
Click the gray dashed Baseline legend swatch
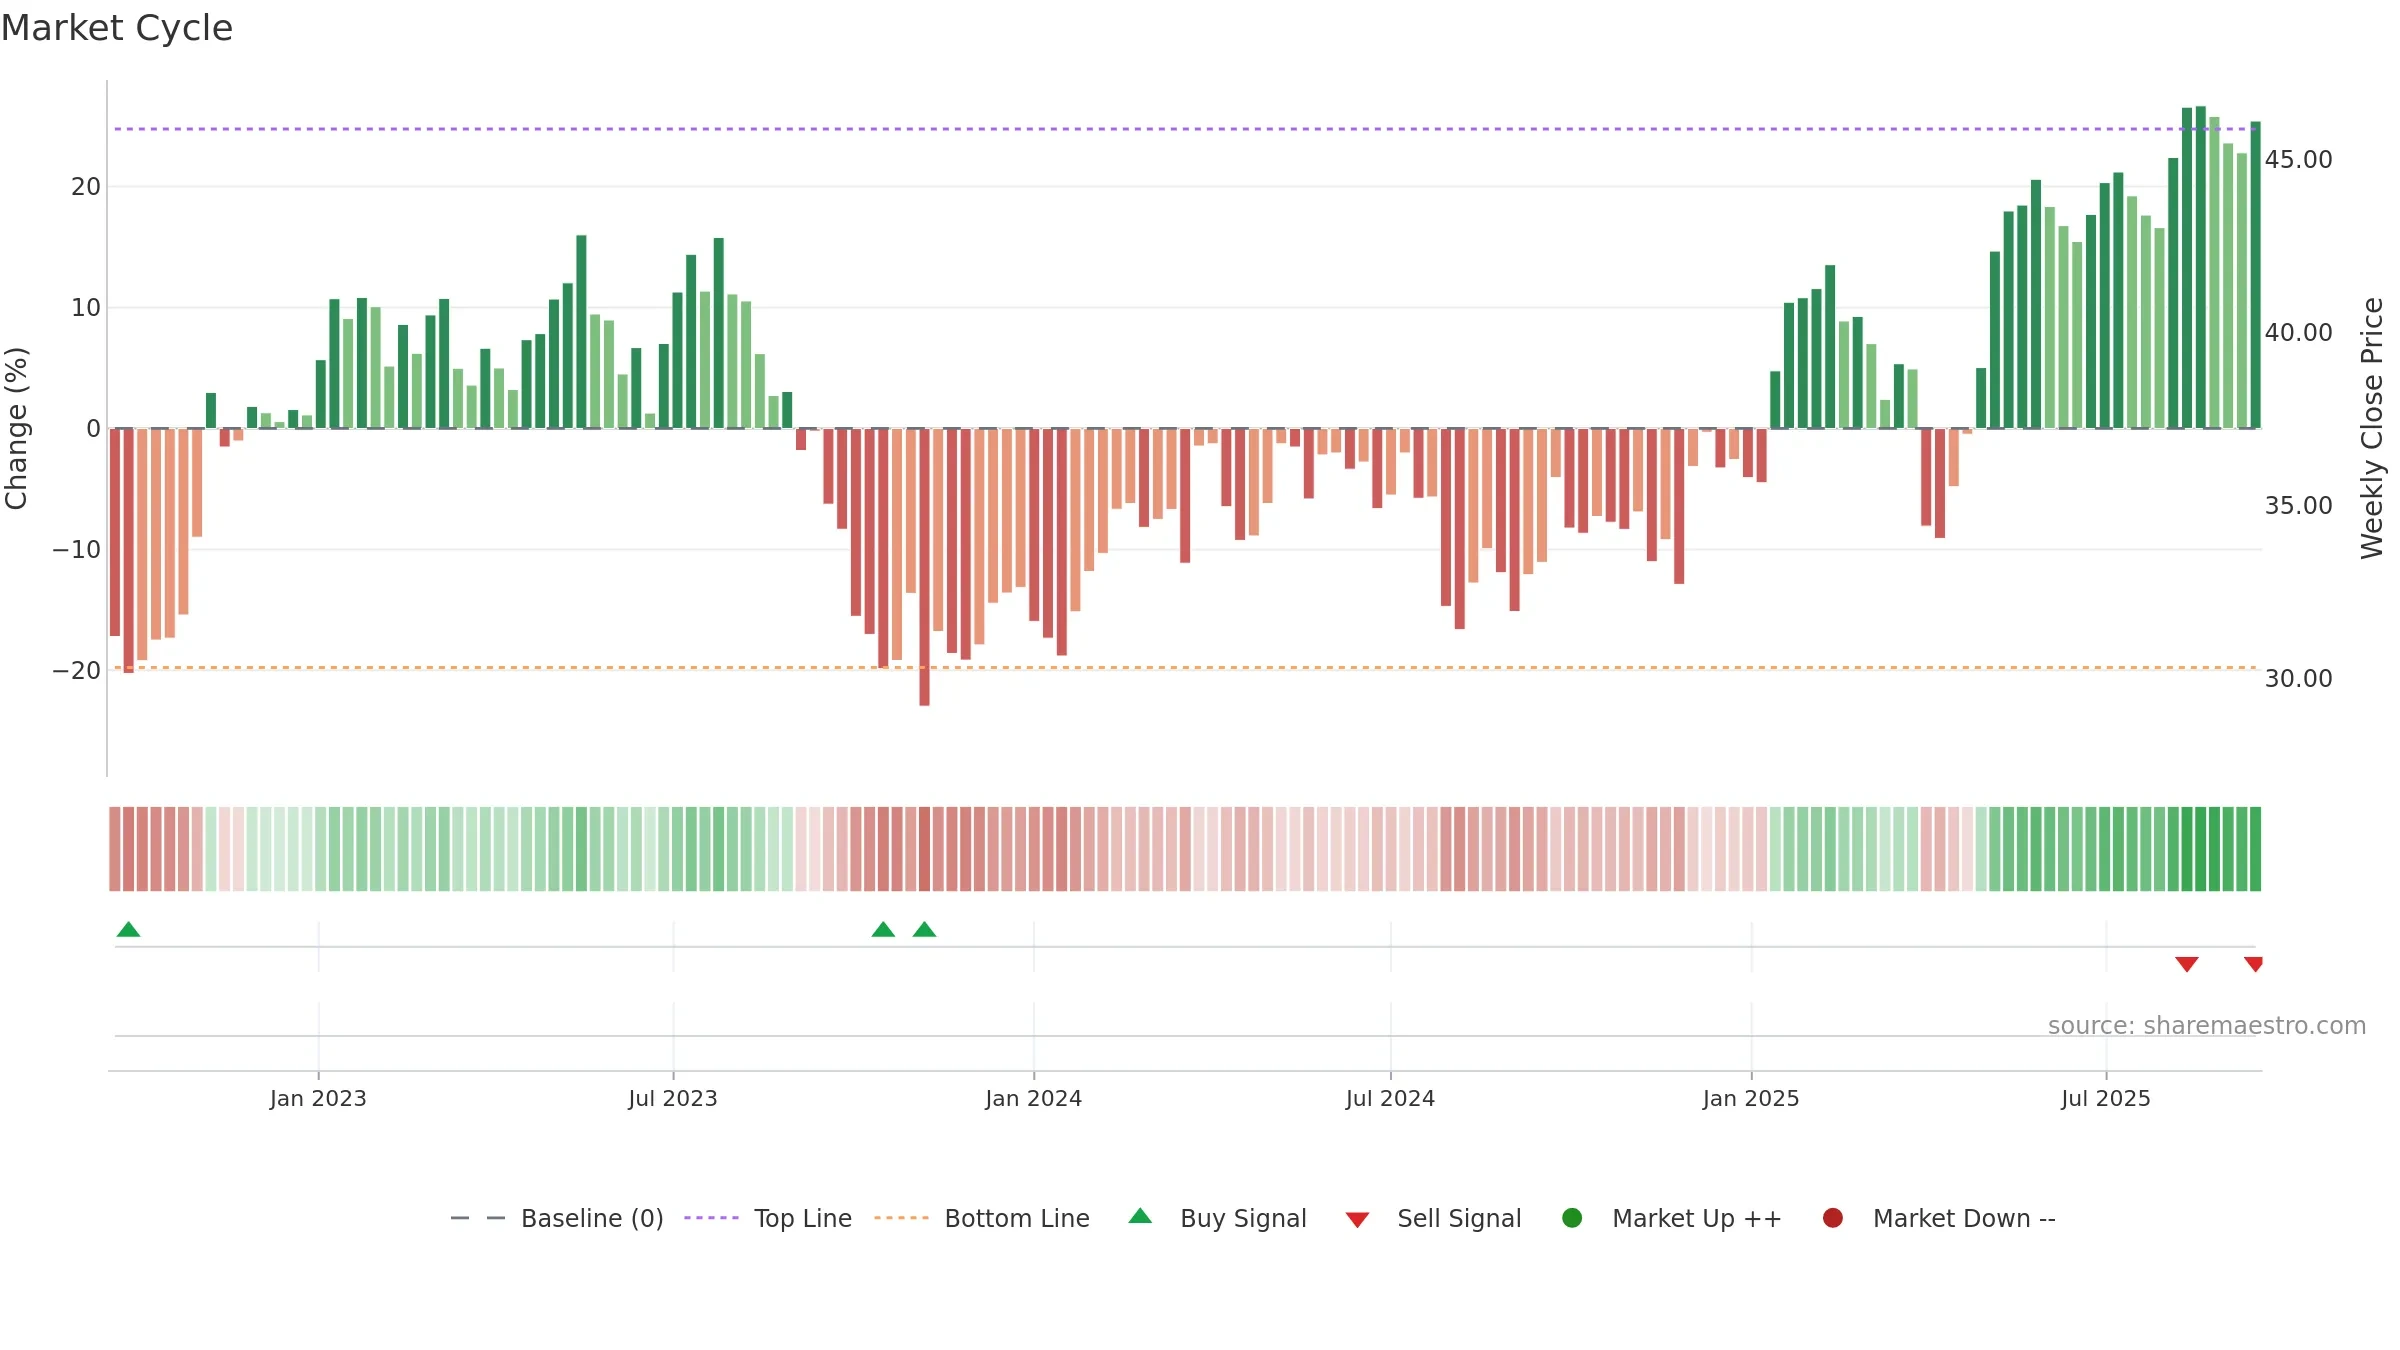(478, 1218)
